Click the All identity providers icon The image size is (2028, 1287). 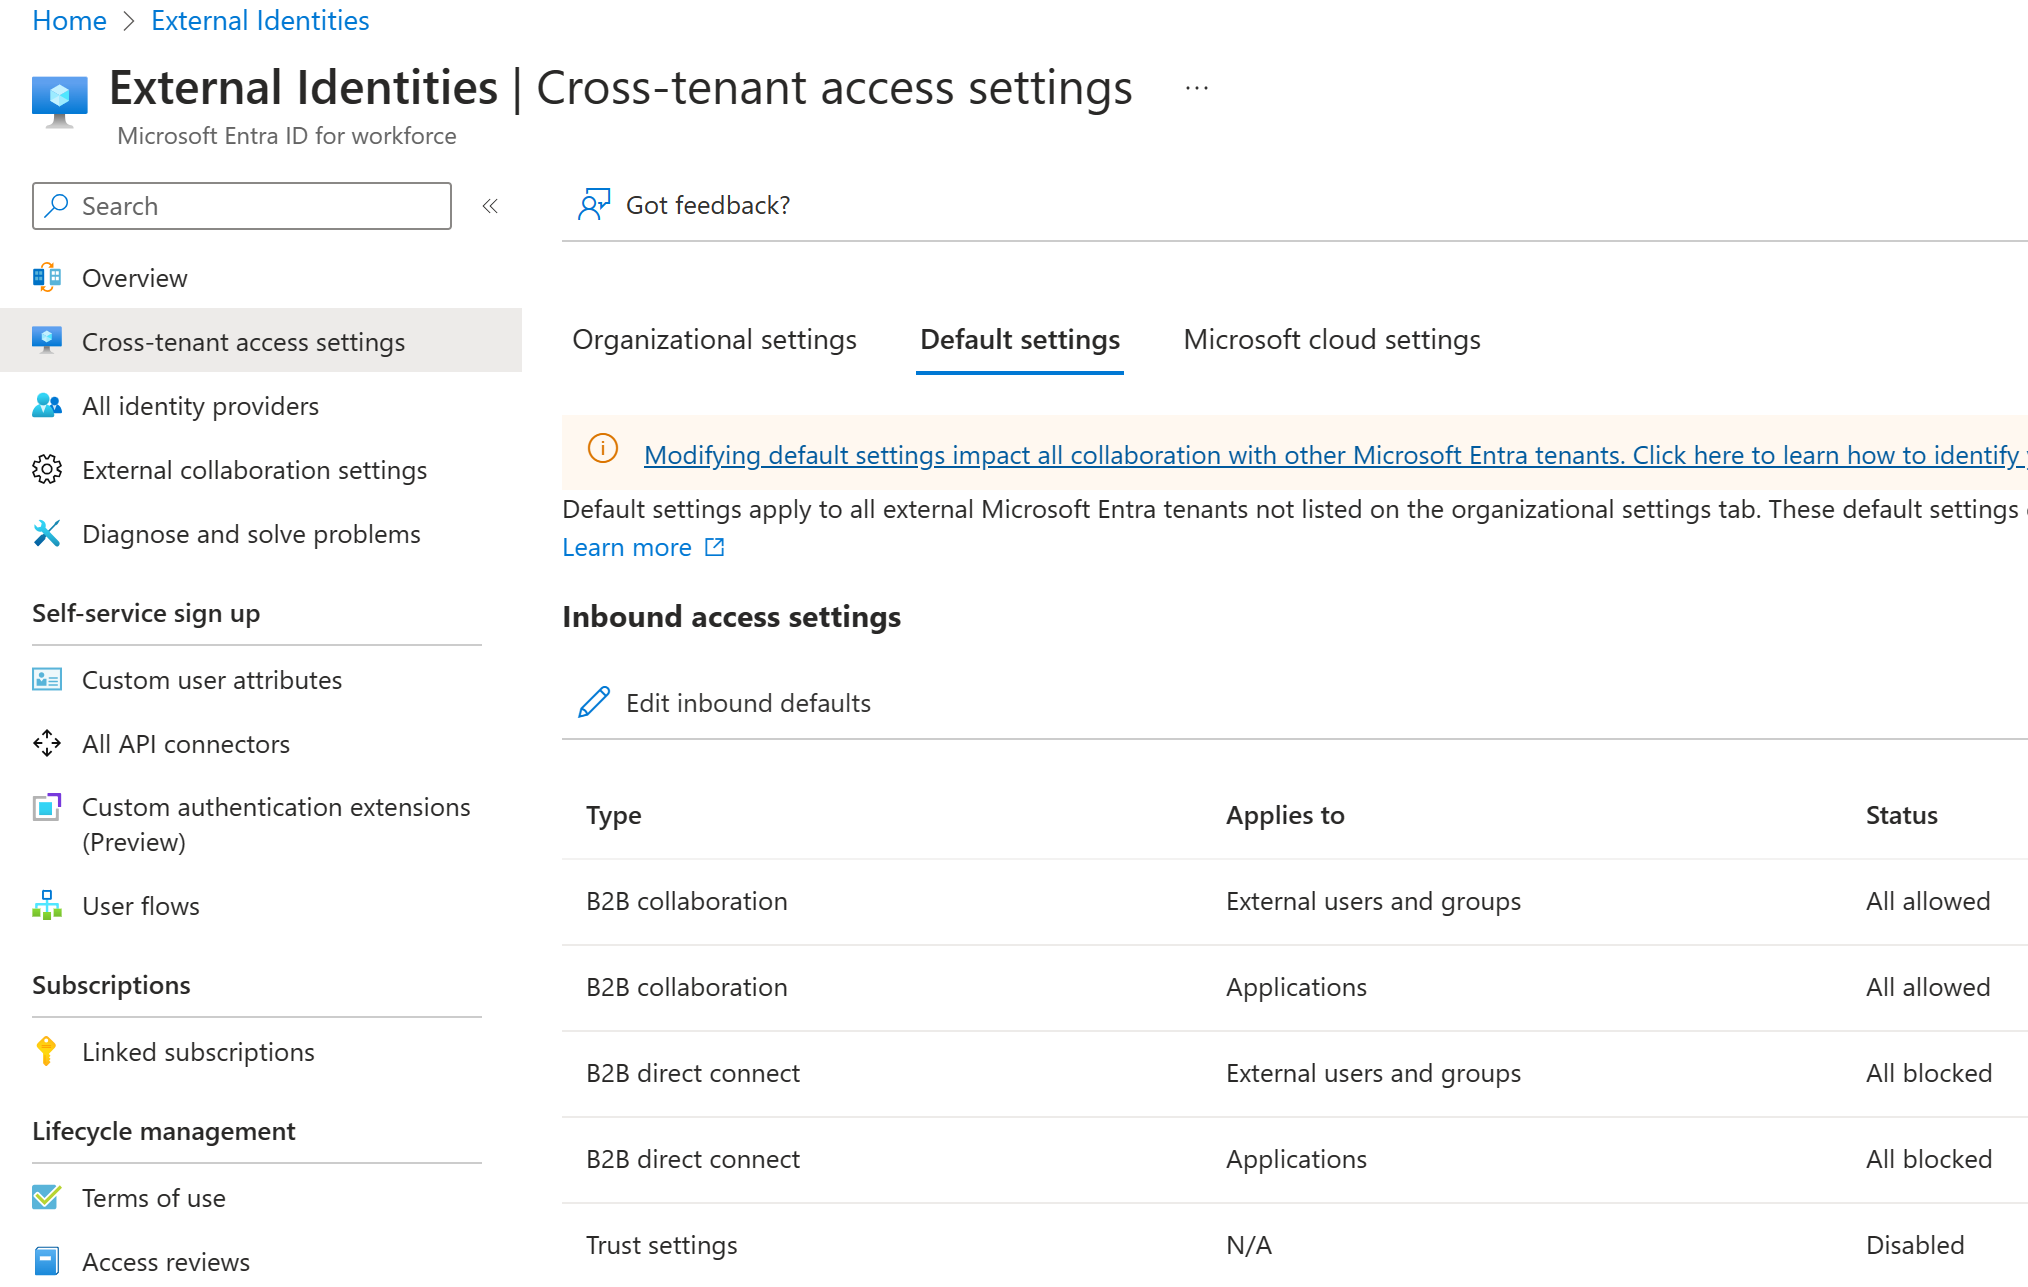point(46,403)
